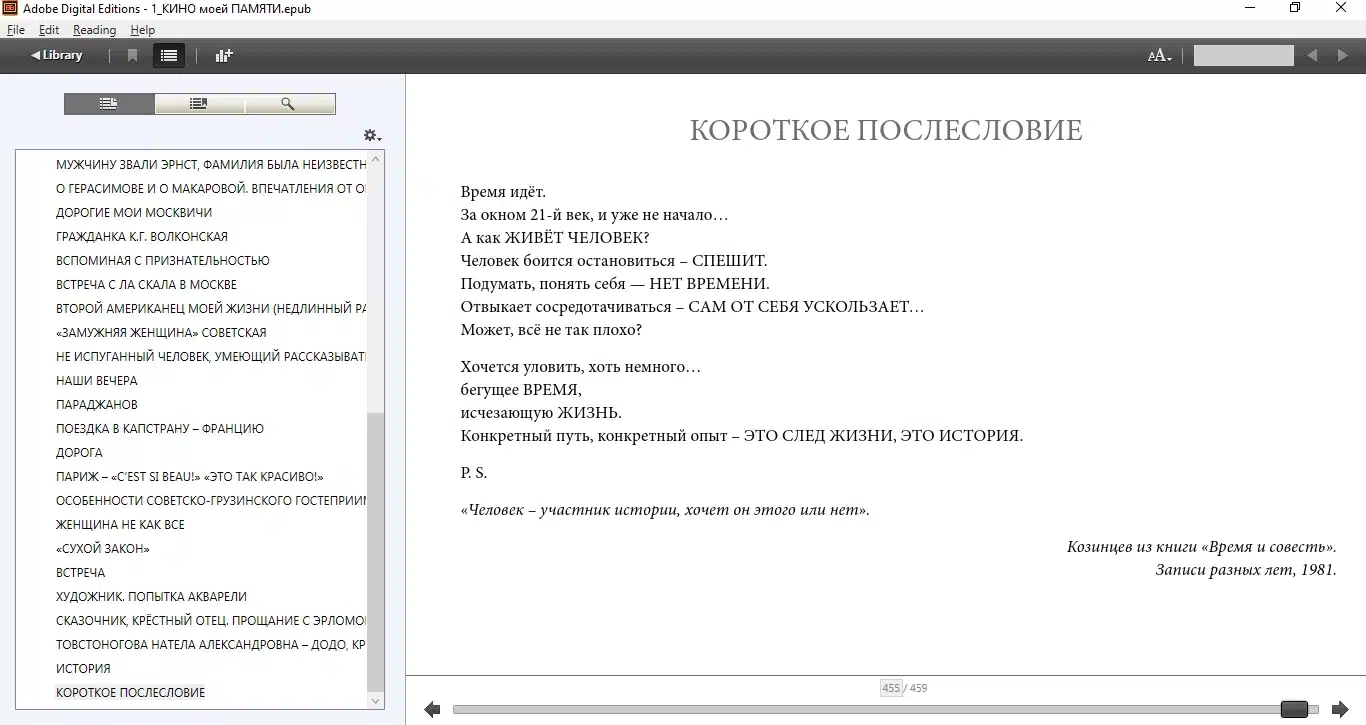Open chapter ОСОБЕННОСТИ СОВЕТСКО-ГРУЗИНСКОГО
The height and width of the screenshot is (725, 1366).
point(211,500)
